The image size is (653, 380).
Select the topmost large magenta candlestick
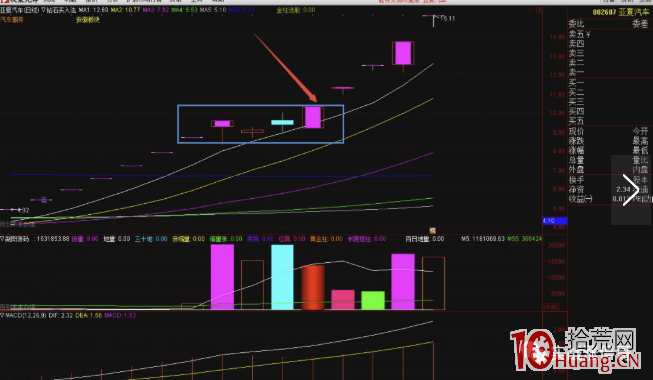(x=403, y=53)
